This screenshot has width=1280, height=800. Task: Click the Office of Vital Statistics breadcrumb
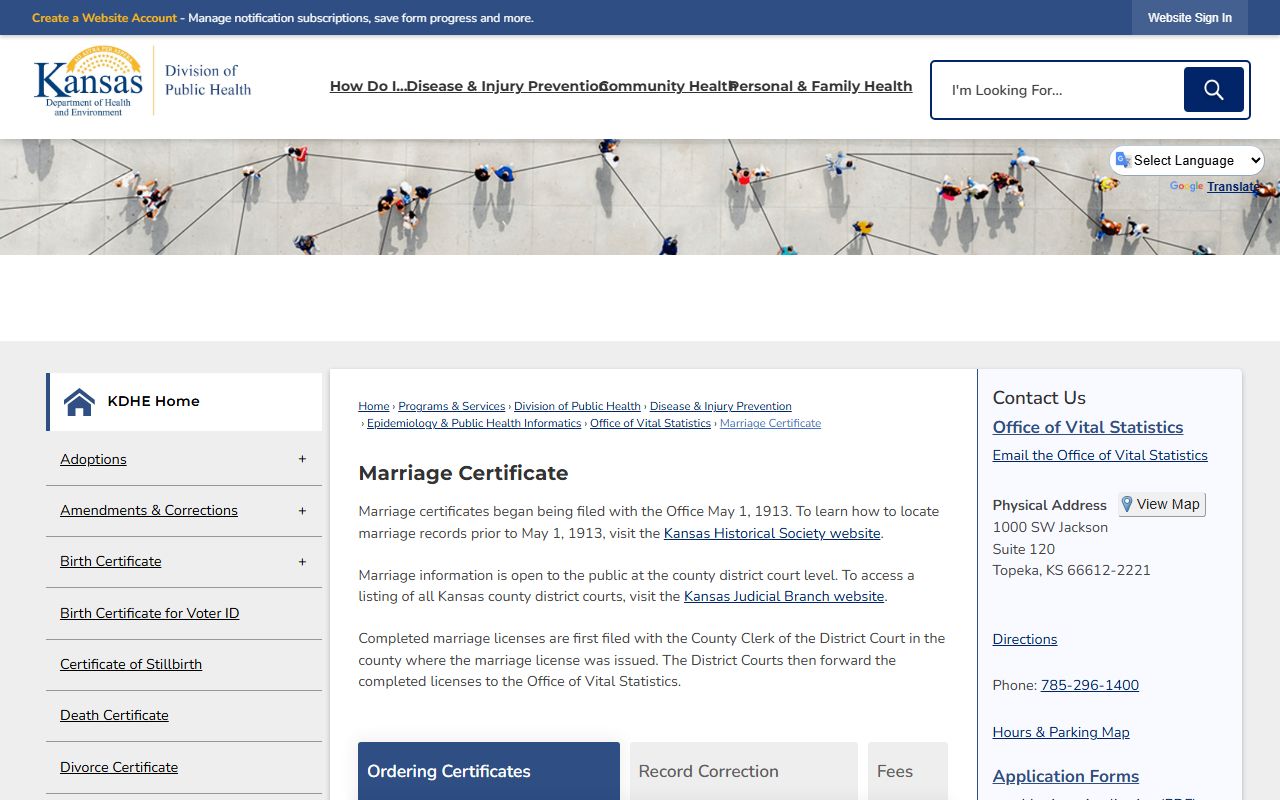pyautogui.click(x=650, y=423)
